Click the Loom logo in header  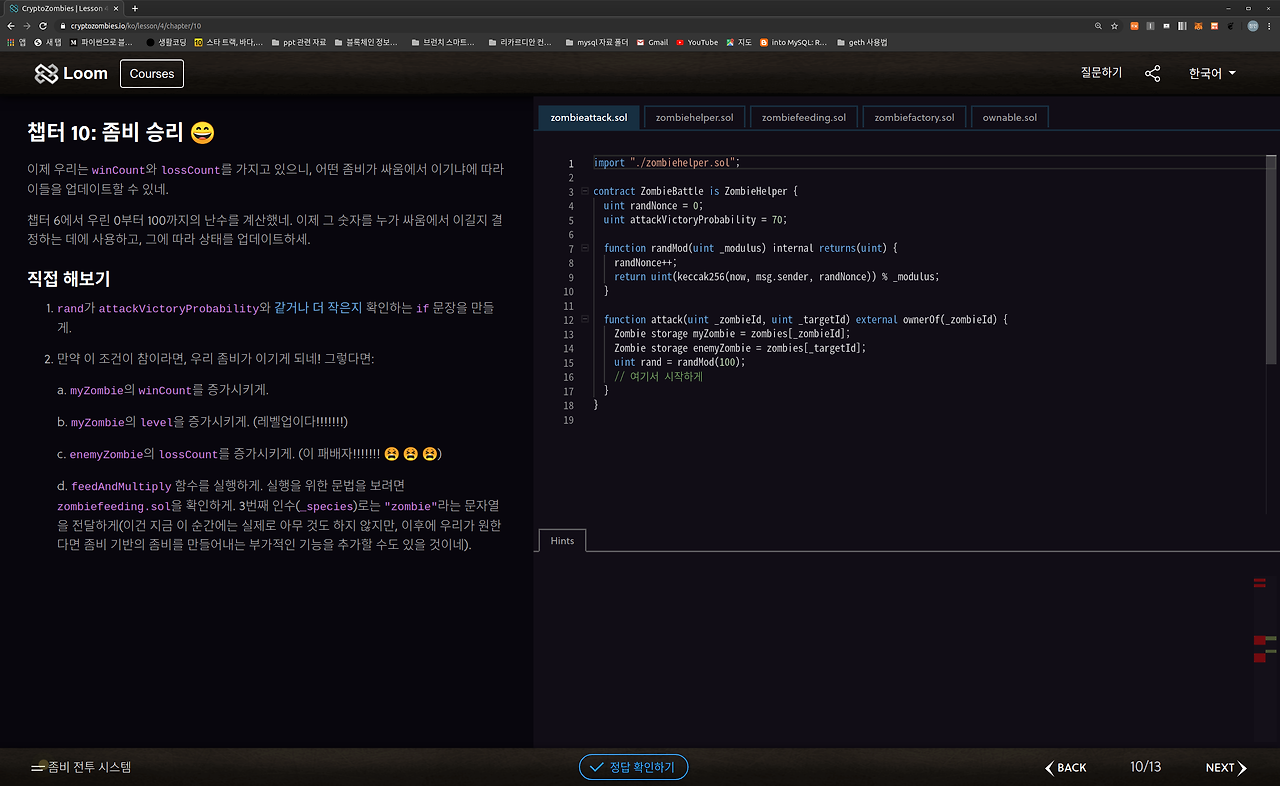tap(71, 73)
